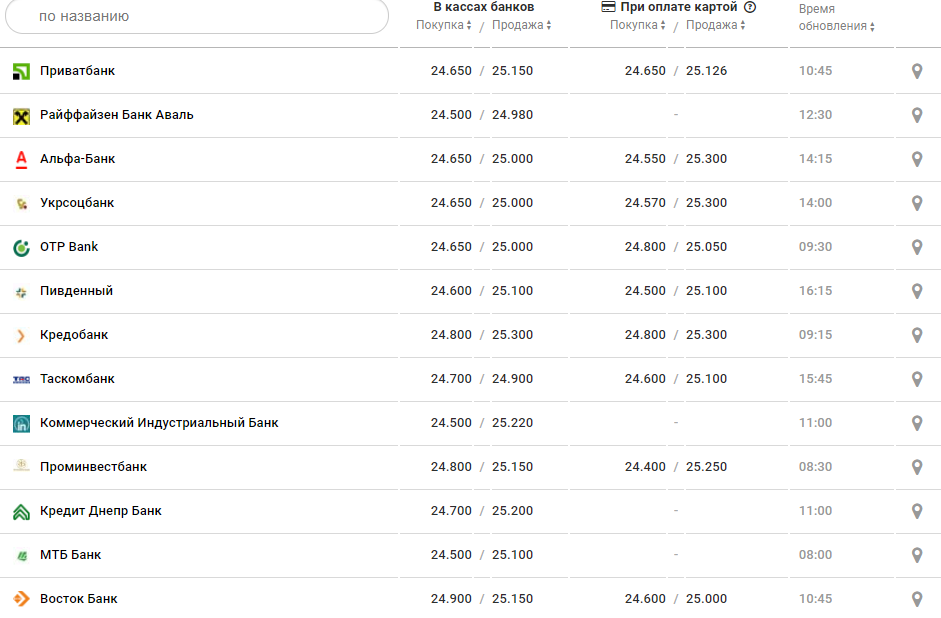This screenshot has height=618, width=941.
Task: Sort by cash desk Покупка column
Action: point(443,25)
